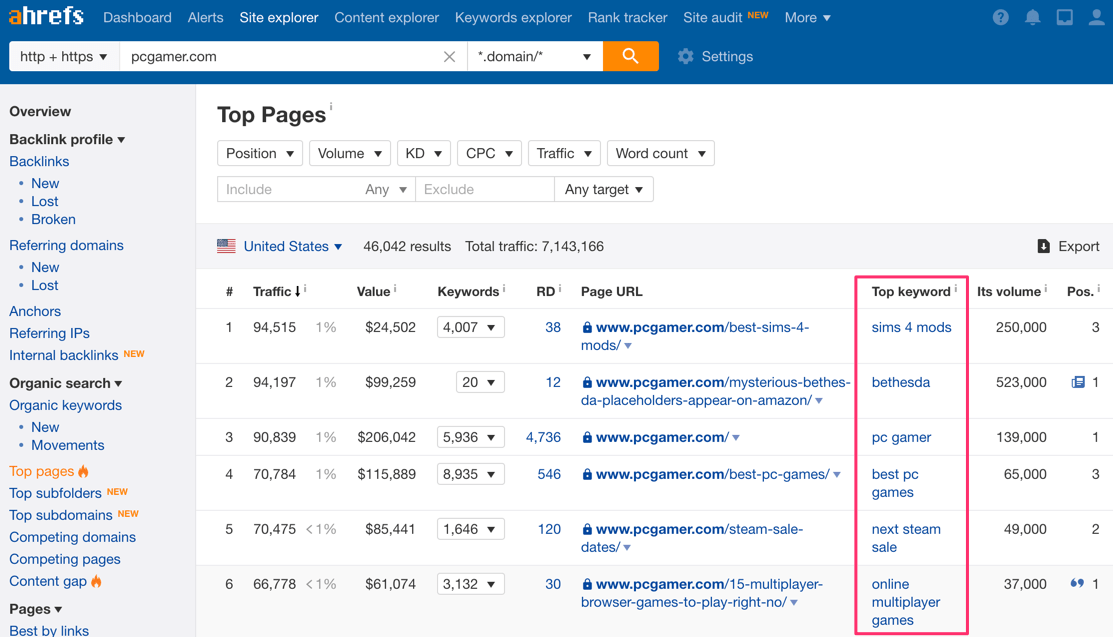Change country from United States dropdown
Image resolution: width=1113 pixels, height=637 pixels.
292,246
